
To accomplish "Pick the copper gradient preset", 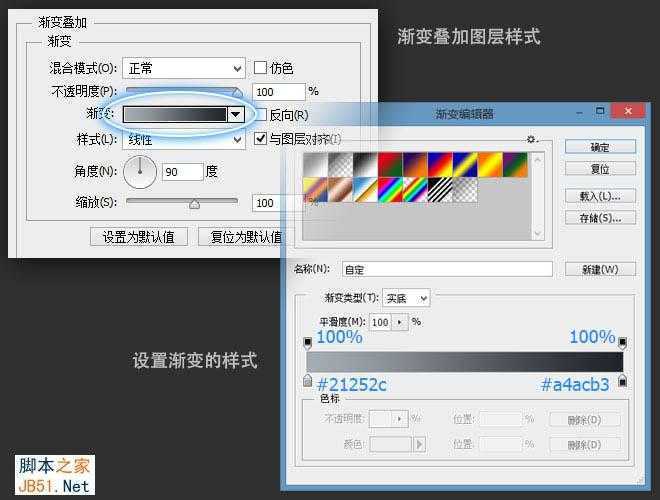I will pyautogui.click(x=341, y=189).
